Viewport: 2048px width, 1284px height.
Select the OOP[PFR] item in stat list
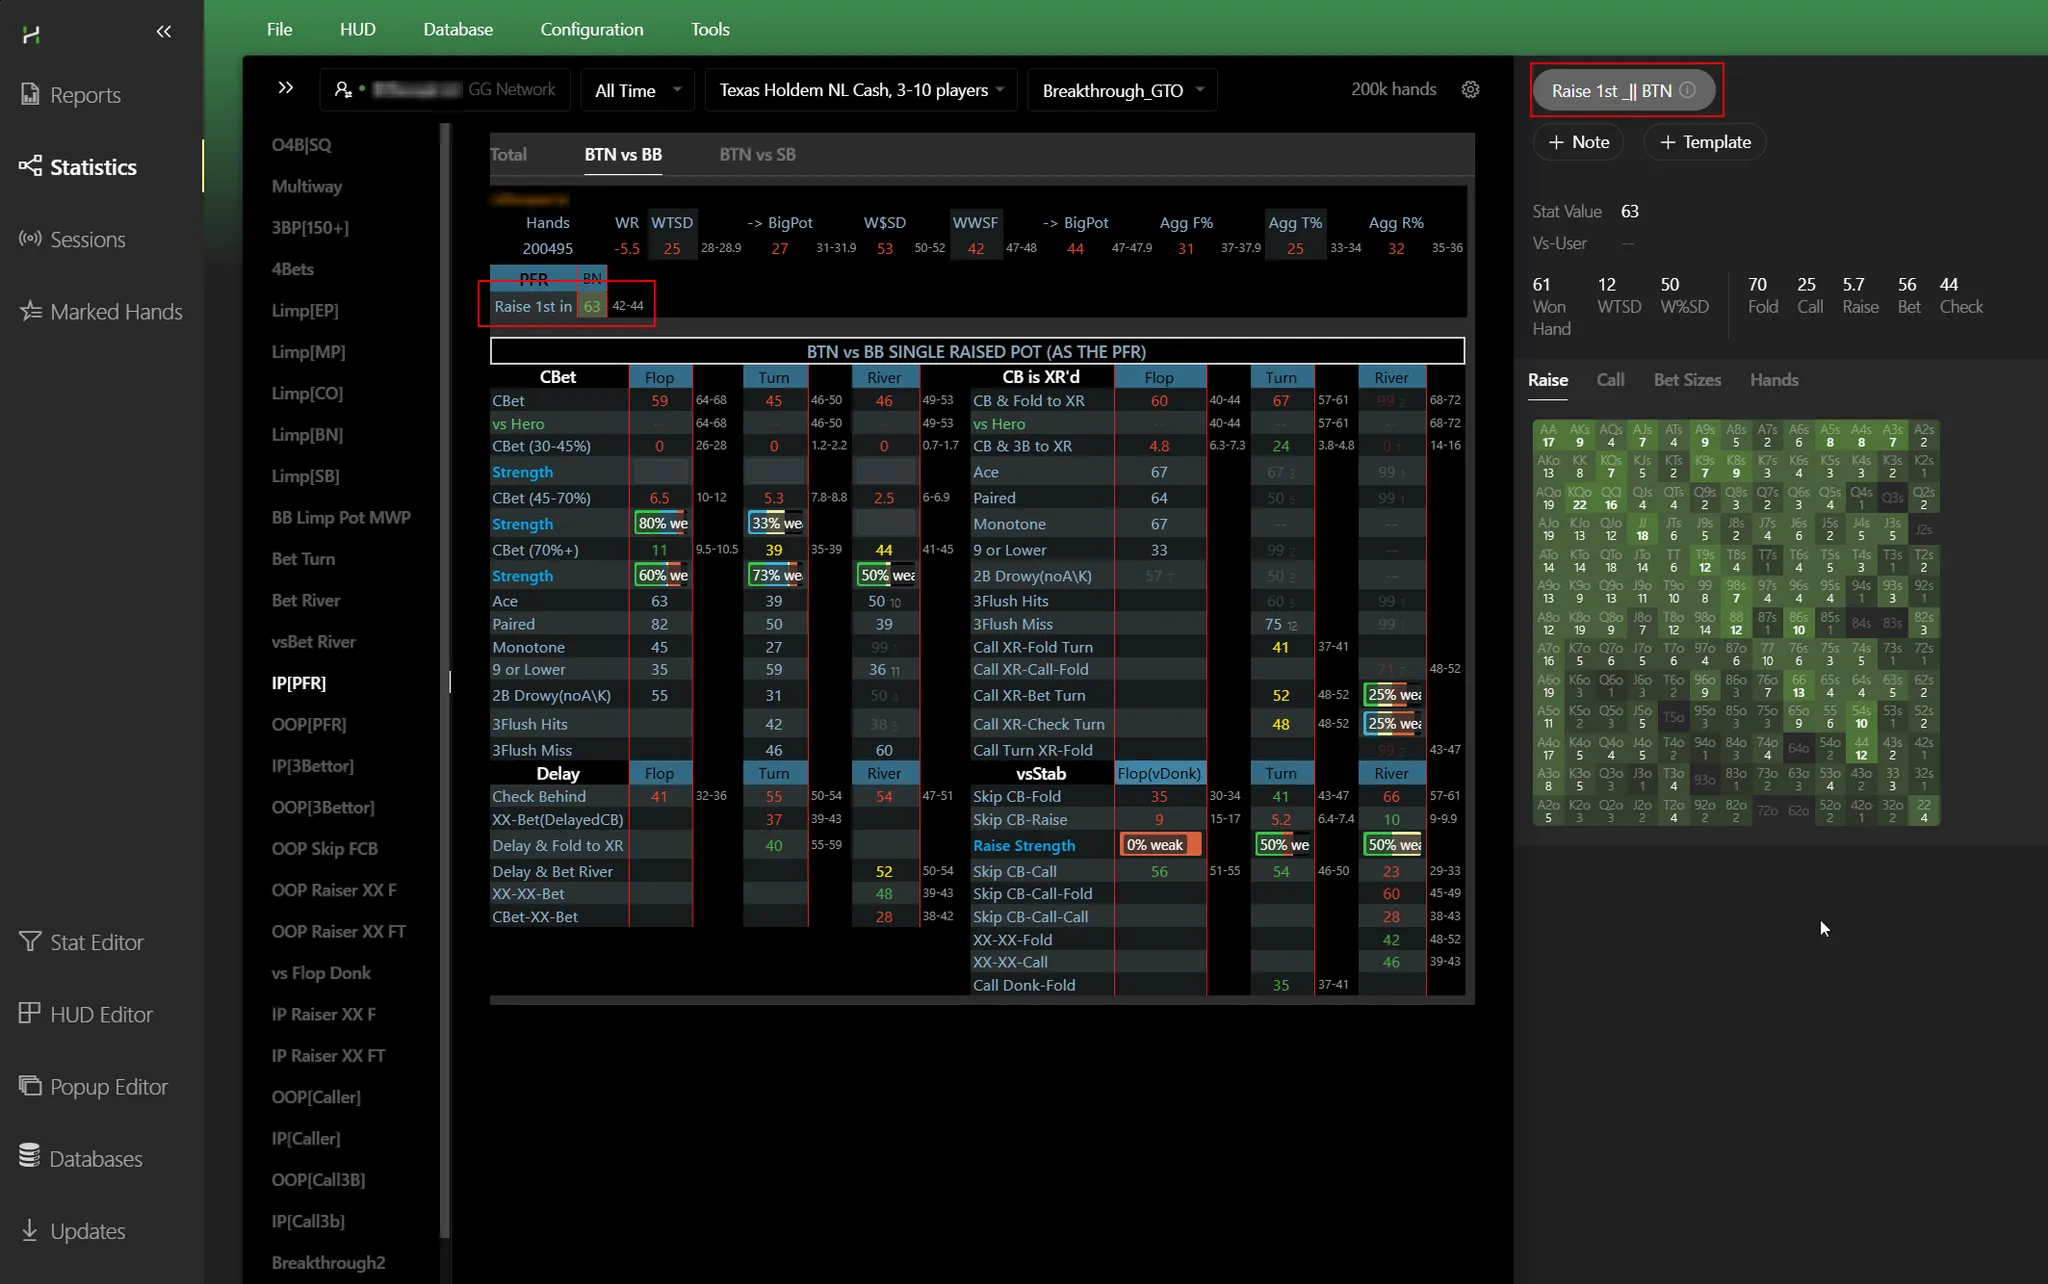point(309,724)
